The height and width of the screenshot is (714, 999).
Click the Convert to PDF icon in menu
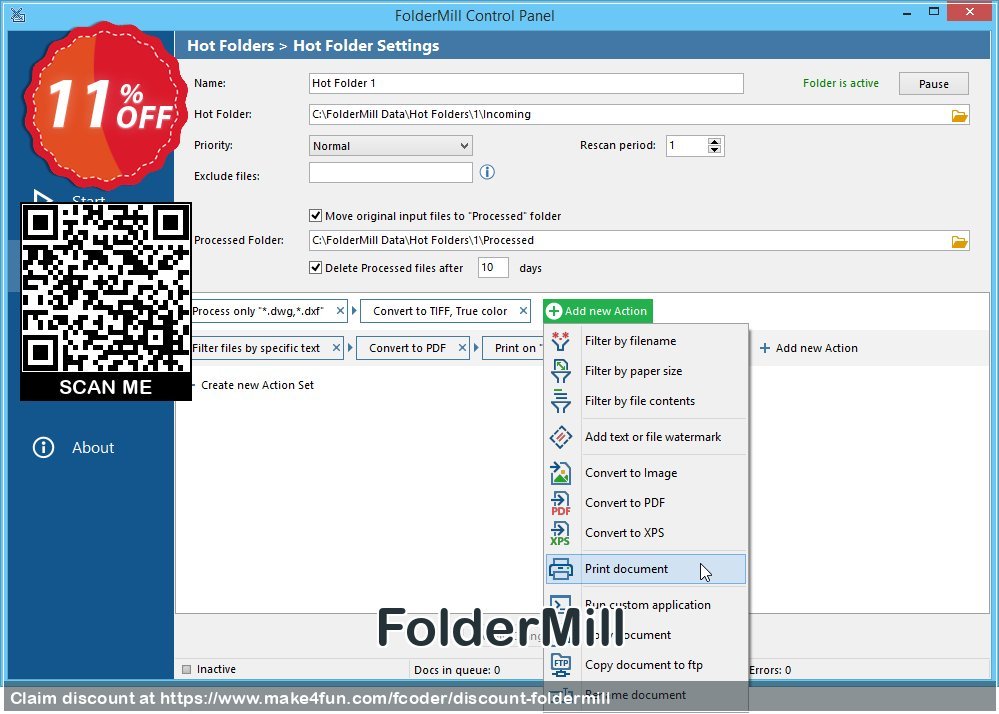click(x=561, y=503)
